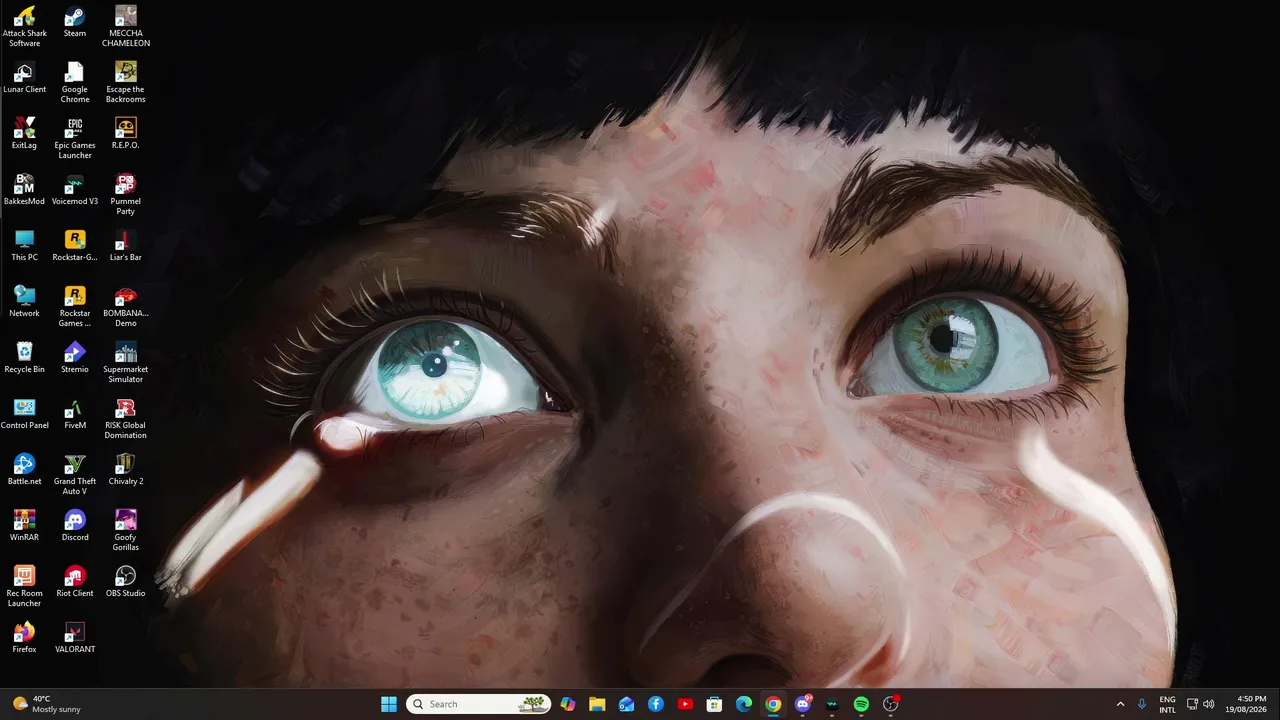Select the Discord desktop shortcut

[75, 526]
